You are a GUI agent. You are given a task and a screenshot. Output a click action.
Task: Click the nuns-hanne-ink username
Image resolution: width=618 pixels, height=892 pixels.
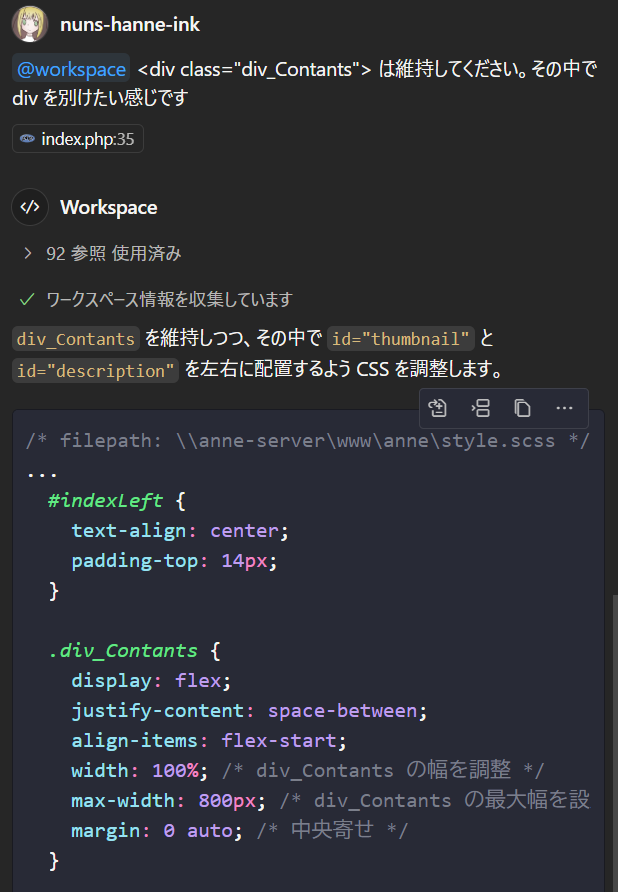130,24
